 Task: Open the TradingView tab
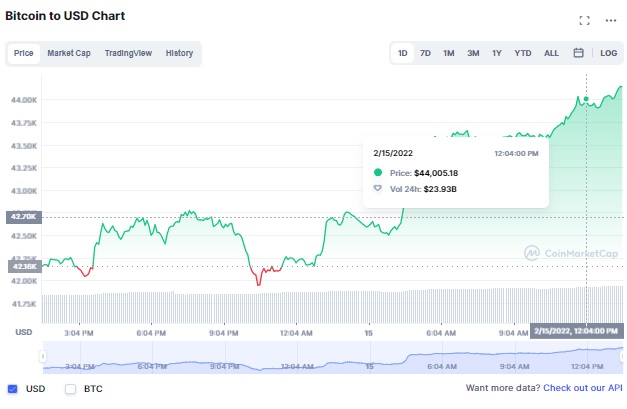click(x=128, y=53)
